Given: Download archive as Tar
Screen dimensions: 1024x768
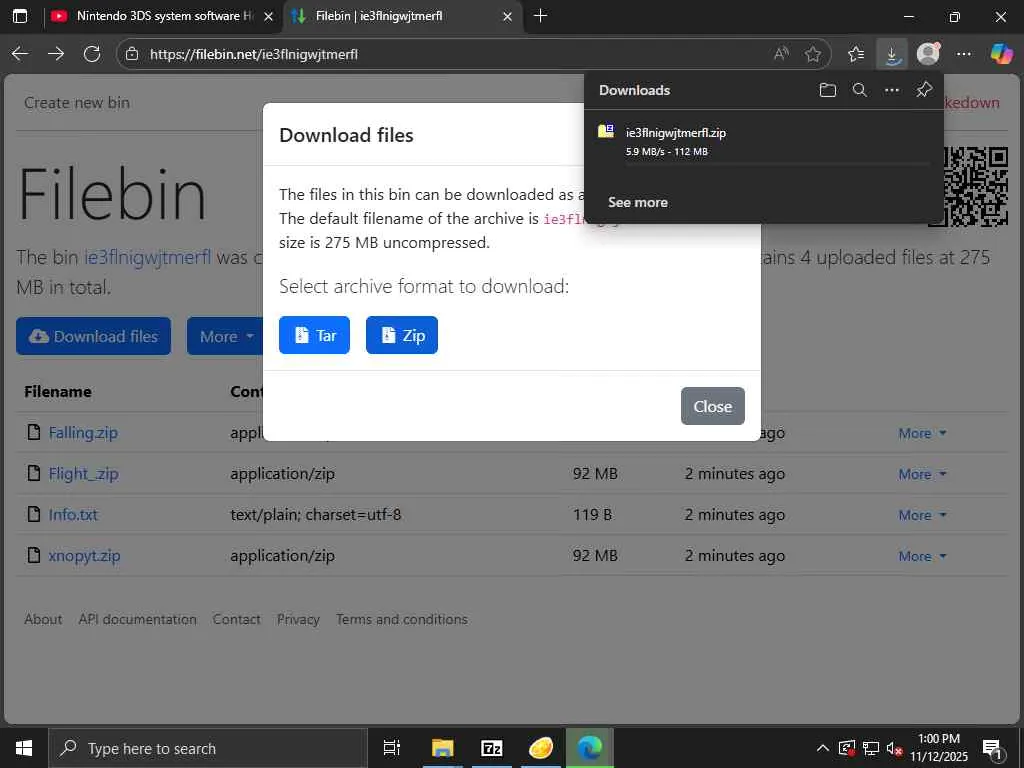Looking at the screenshot, I should point(314,335).
